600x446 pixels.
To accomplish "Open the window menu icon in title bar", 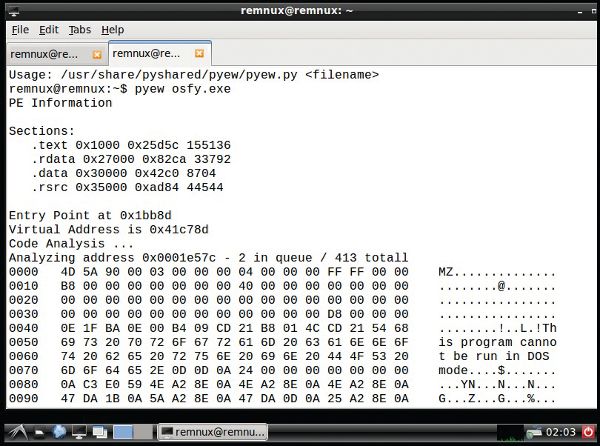I will [x=13, y=11].
